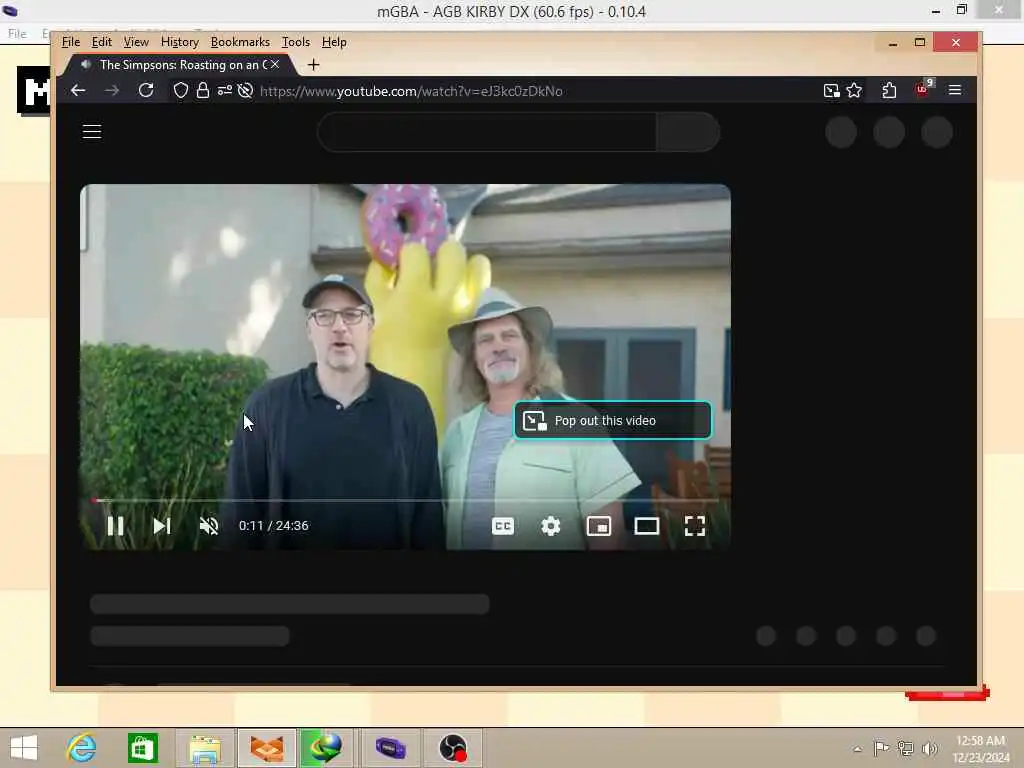This screenshot has height=768, width=1024.
Task: Select The Simpsons: Roasting tab
Action: click(180, 65)
